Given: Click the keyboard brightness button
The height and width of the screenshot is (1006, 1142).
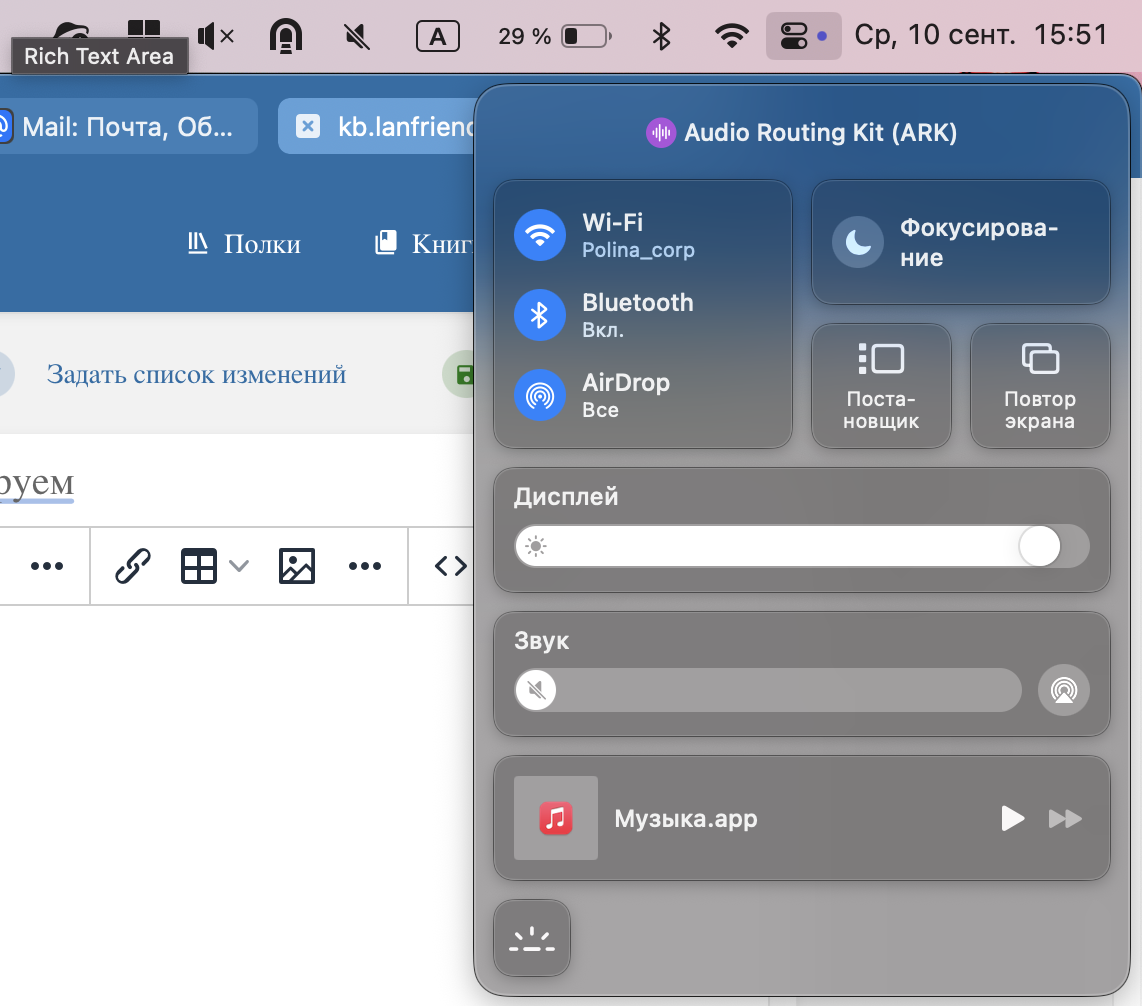Looking at the screenshot, I should click(x=532, y=938).
